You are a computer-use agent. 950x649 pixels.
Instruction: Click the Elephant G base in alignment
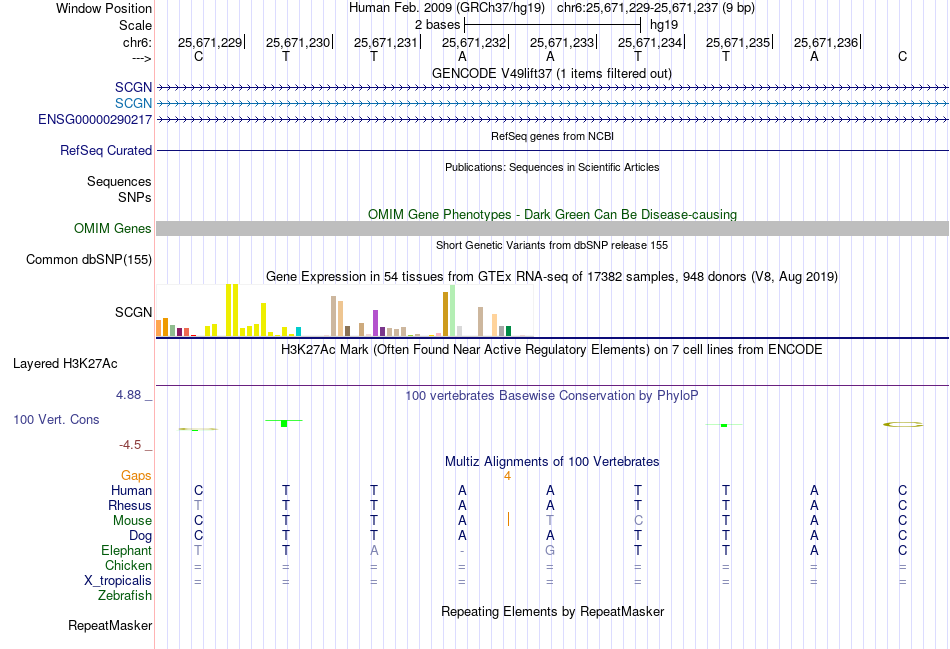click(550, 550)
